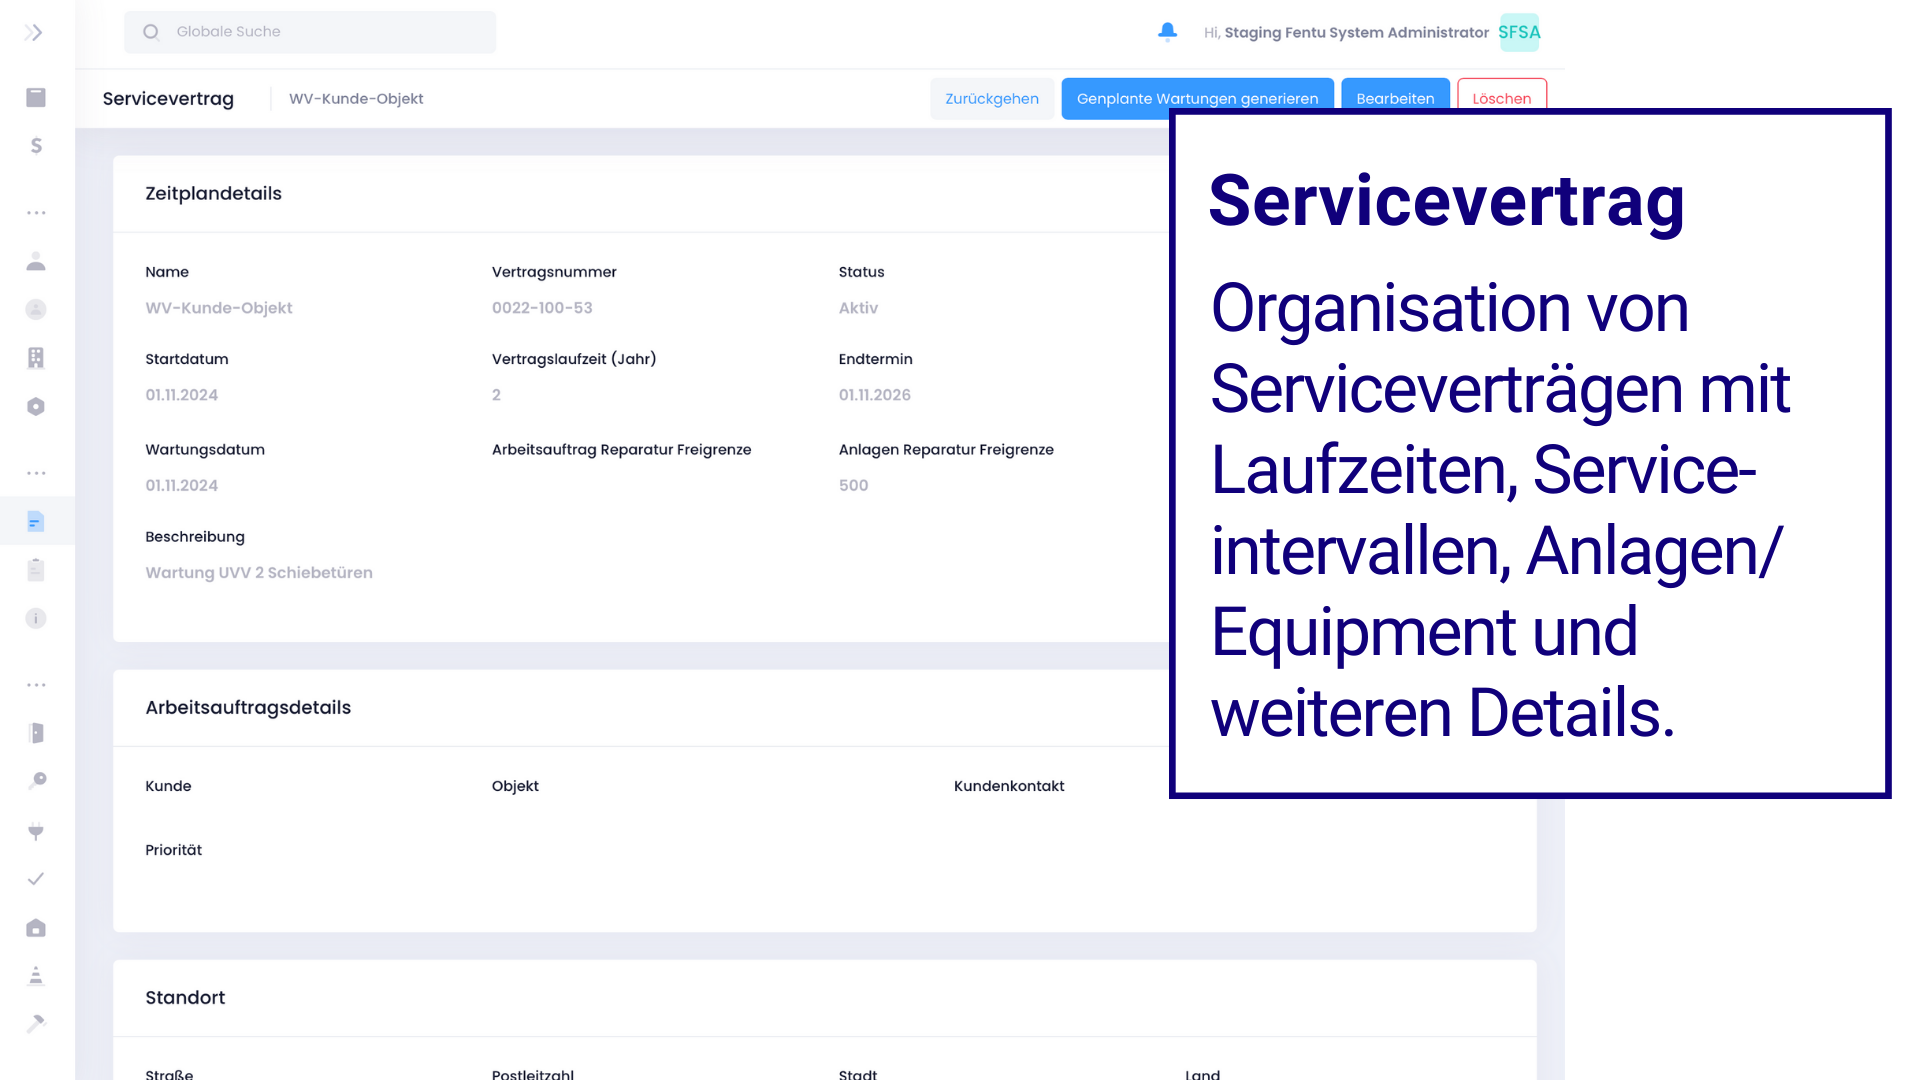The image size is (1920, 1080).
Task: Open the traffic cone icon in sidebar
Action: (36, 976)
